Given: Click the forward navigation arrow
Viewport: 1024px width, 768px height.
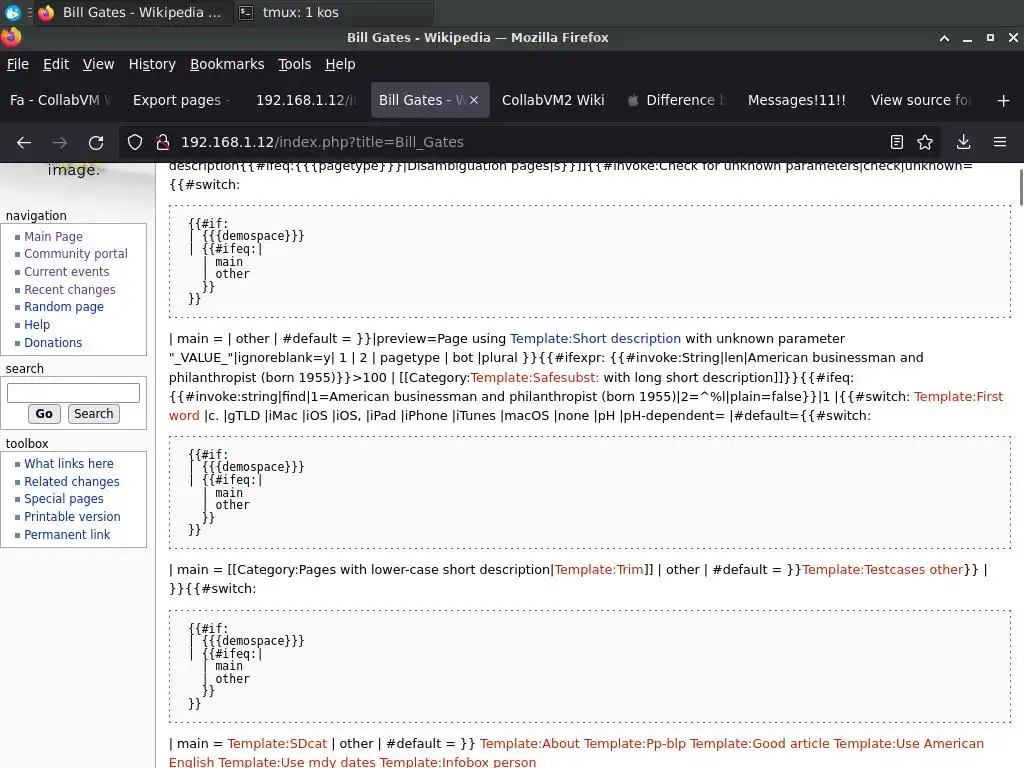Looking at the screenshot, I should (60, 142).
